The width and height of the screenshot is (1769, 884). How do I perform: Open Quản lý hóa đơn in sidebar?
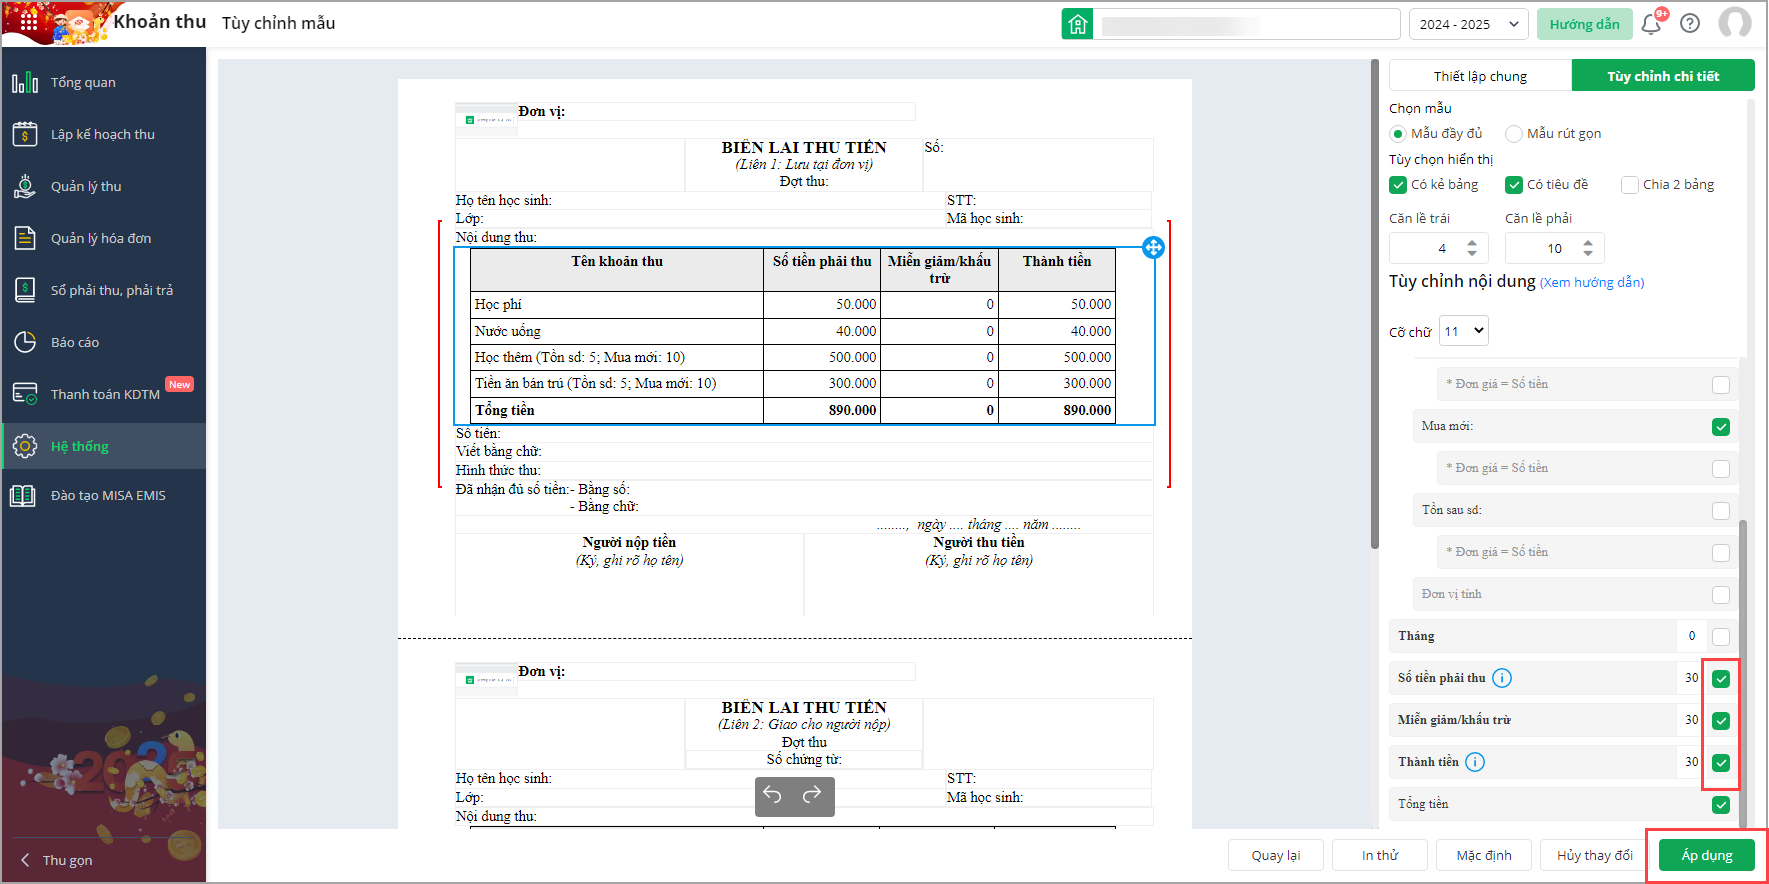(x=101, y=238)
